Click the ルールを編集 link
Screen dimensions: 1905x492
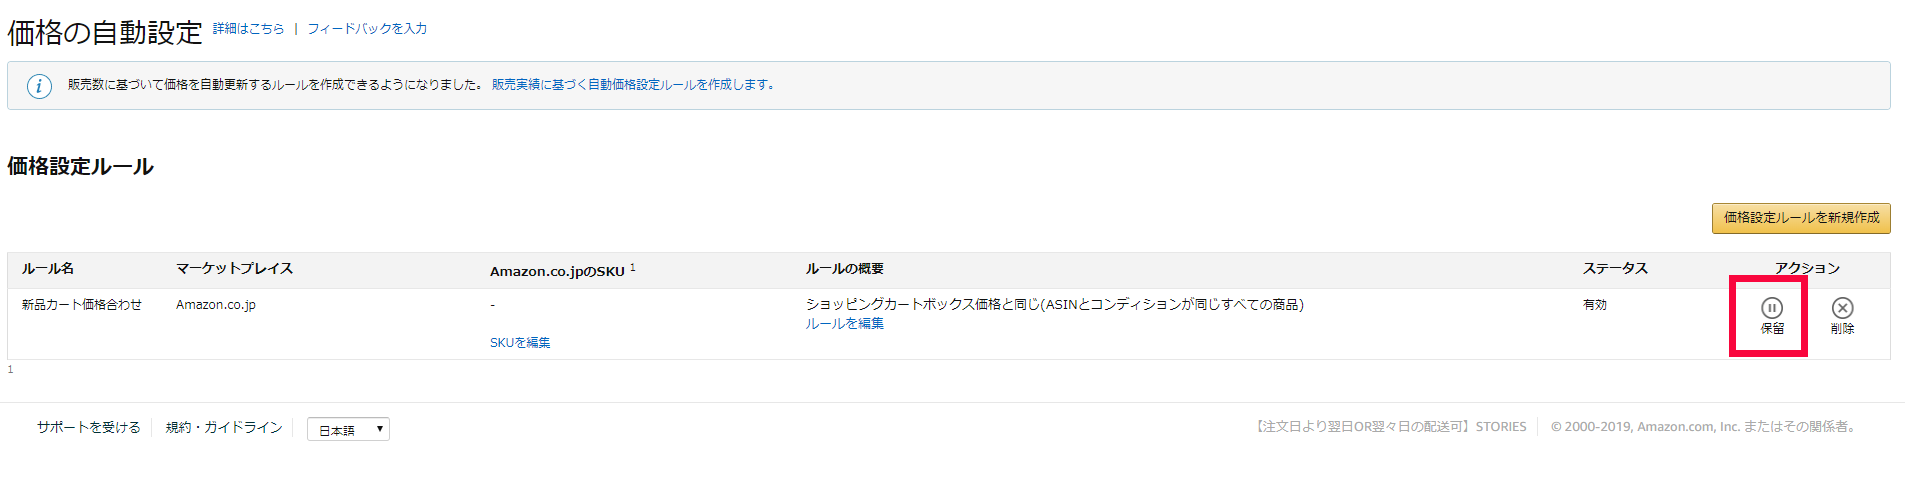845,324
